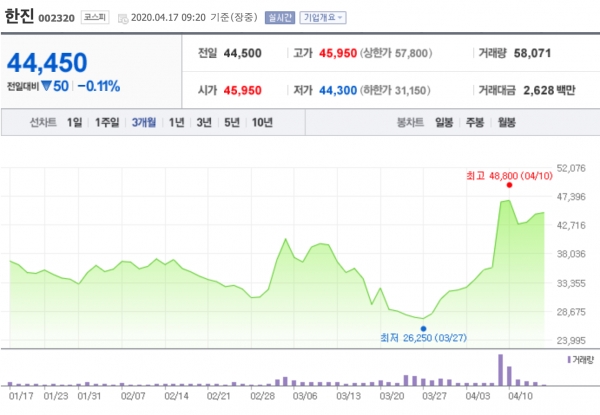600x415 pixels.
Task: Click the tallest volume bar before 04/10
Action: point(500,370)
